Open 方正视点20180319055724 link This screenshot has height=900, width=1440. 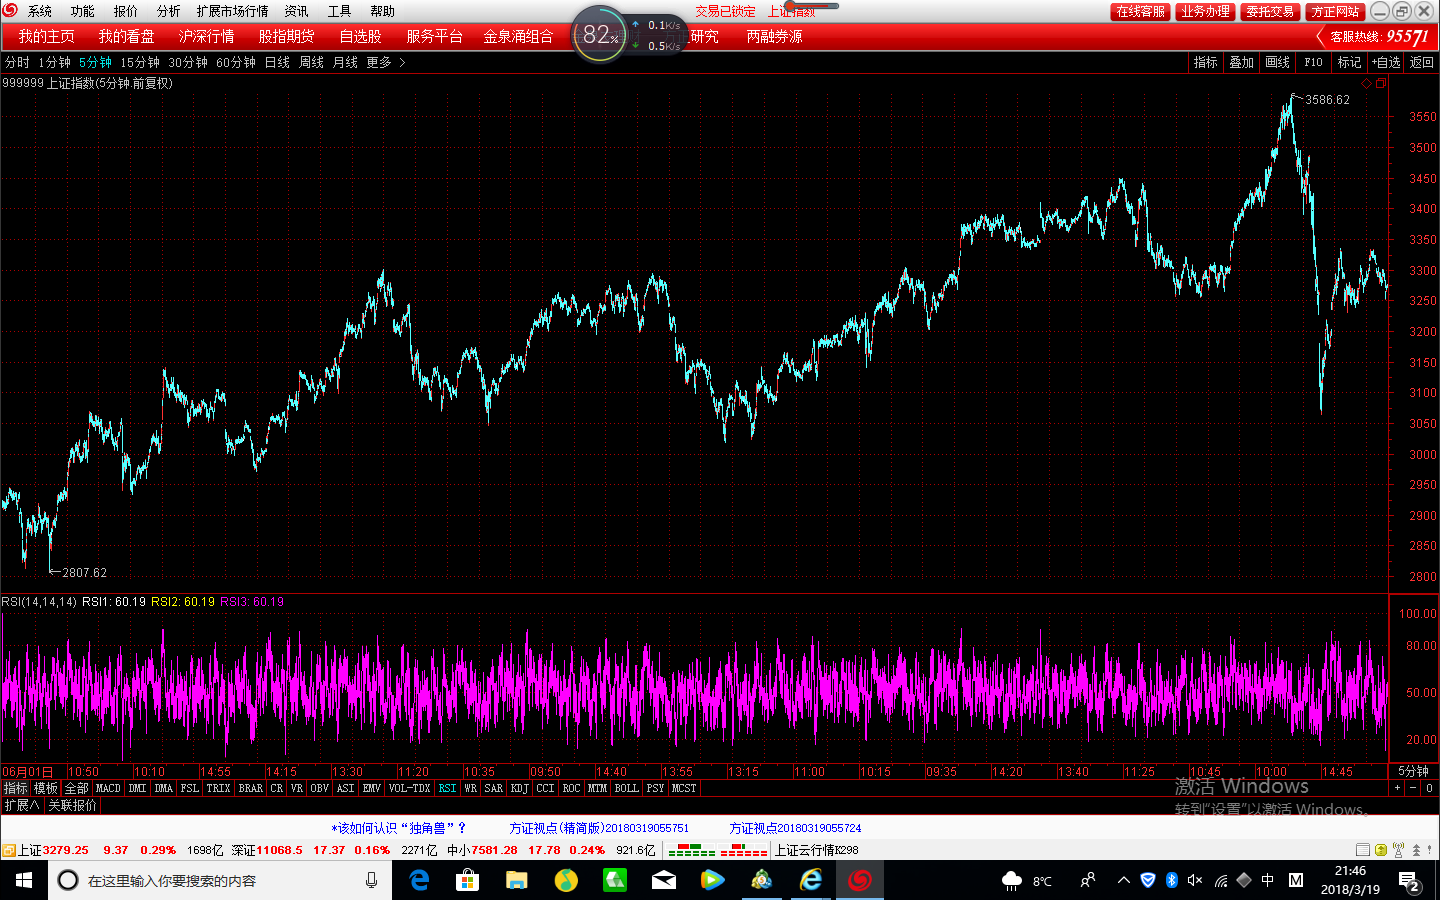(x=795, y=828)
